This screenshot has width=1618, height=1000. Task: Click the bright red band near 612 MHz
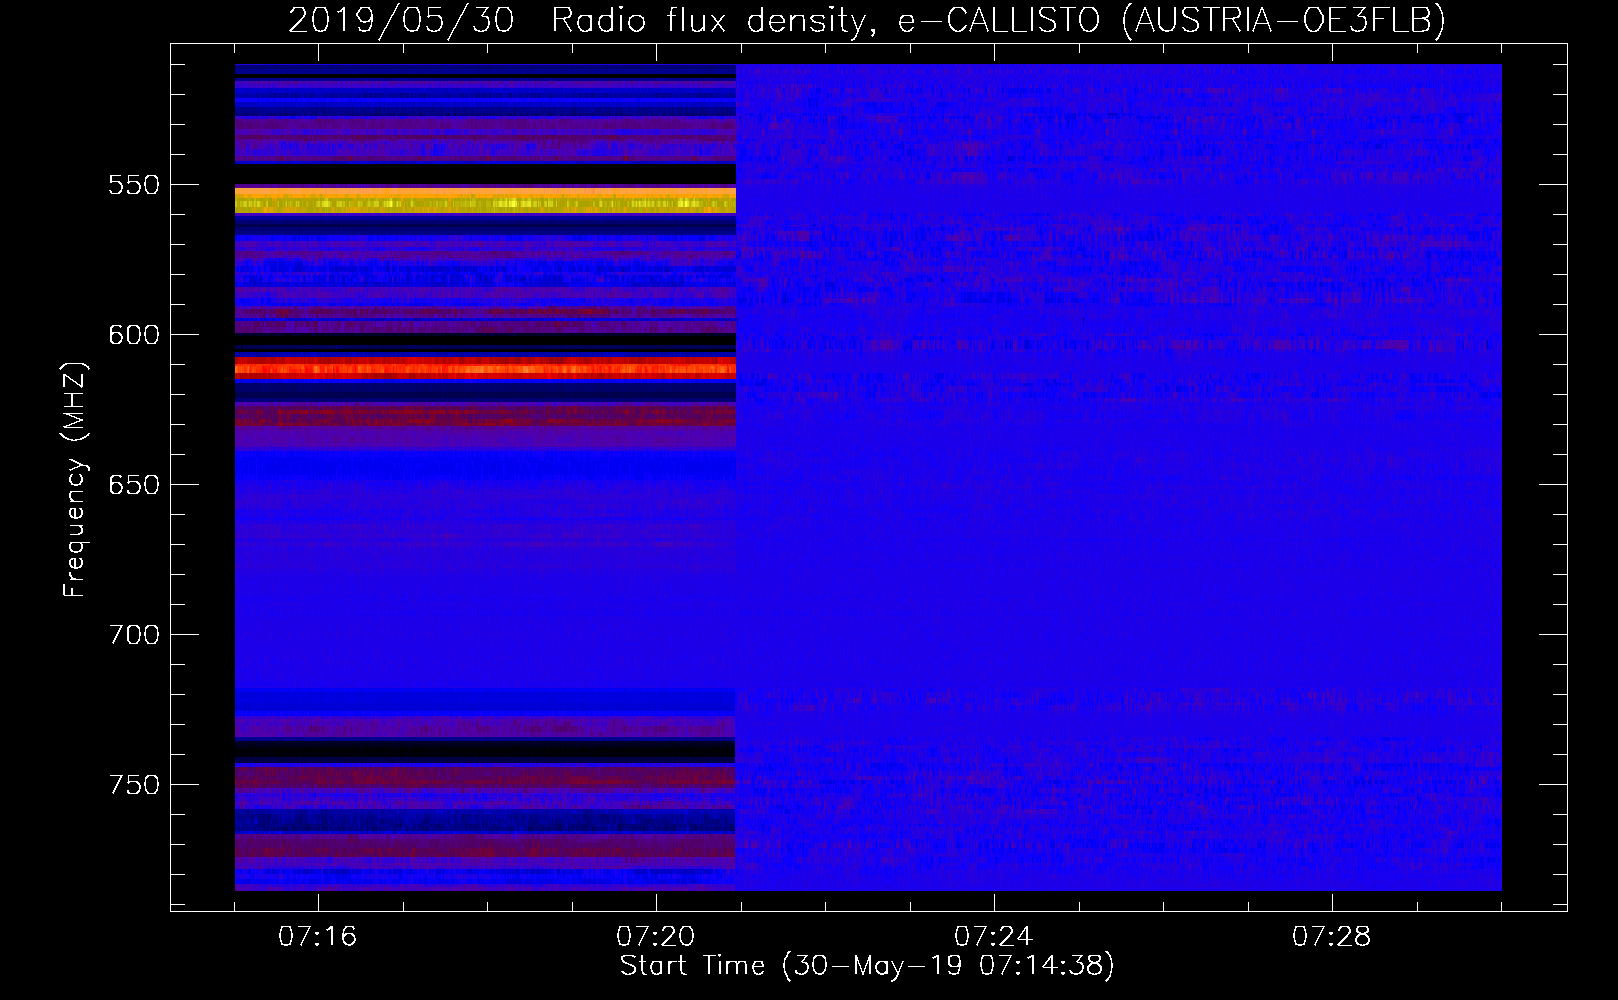485,369
